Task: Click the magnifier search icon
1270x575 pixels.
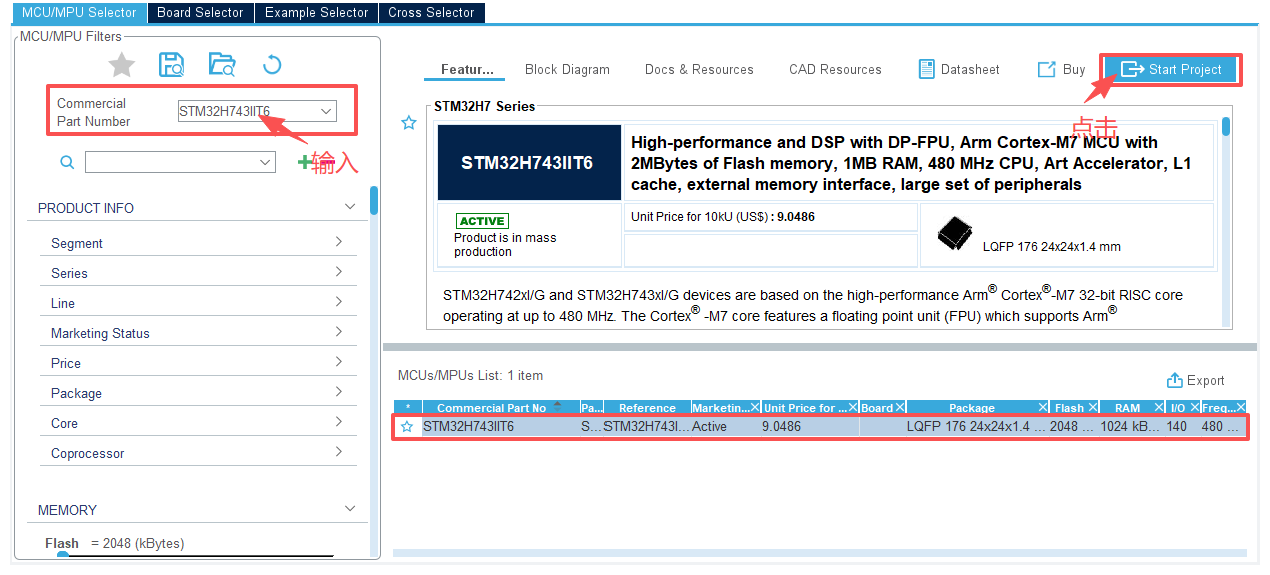Action: coord(67,162)
